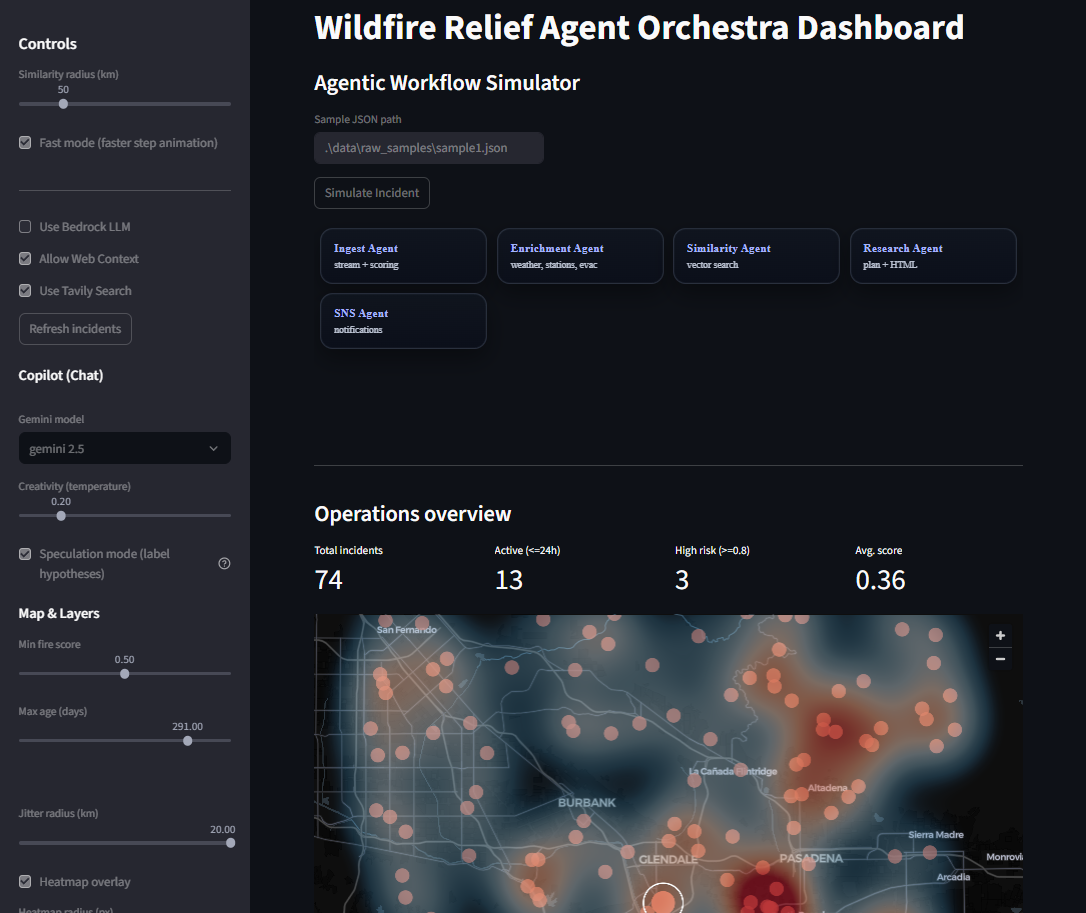The image size is (1086, 913).
Task: Toggle off Fast mode animation
Action: click(x=25, y=142)
